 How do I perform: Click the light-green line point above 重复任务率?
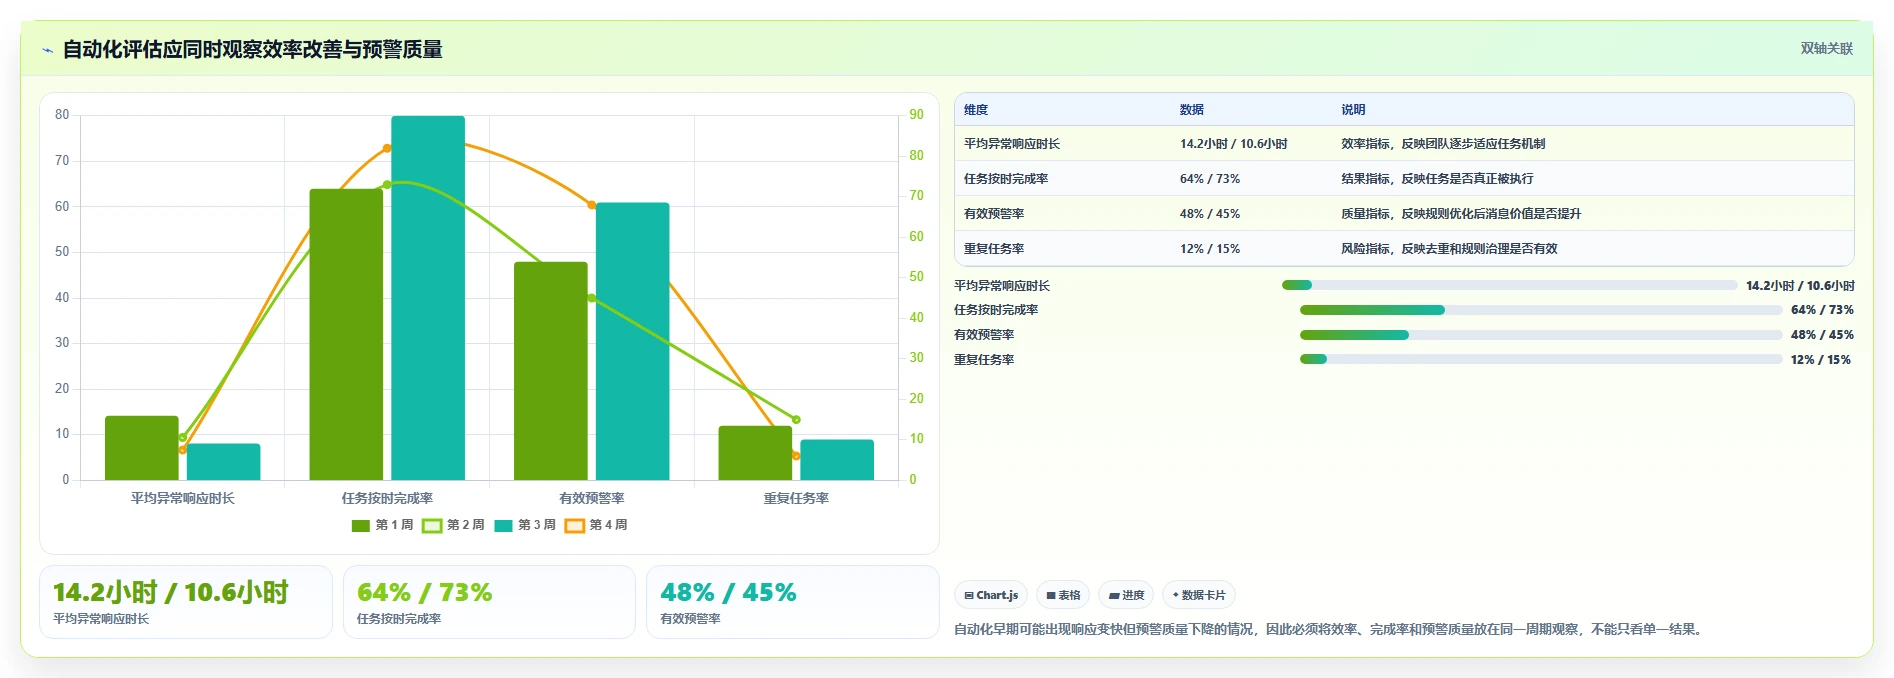click(x=796, y=420)
